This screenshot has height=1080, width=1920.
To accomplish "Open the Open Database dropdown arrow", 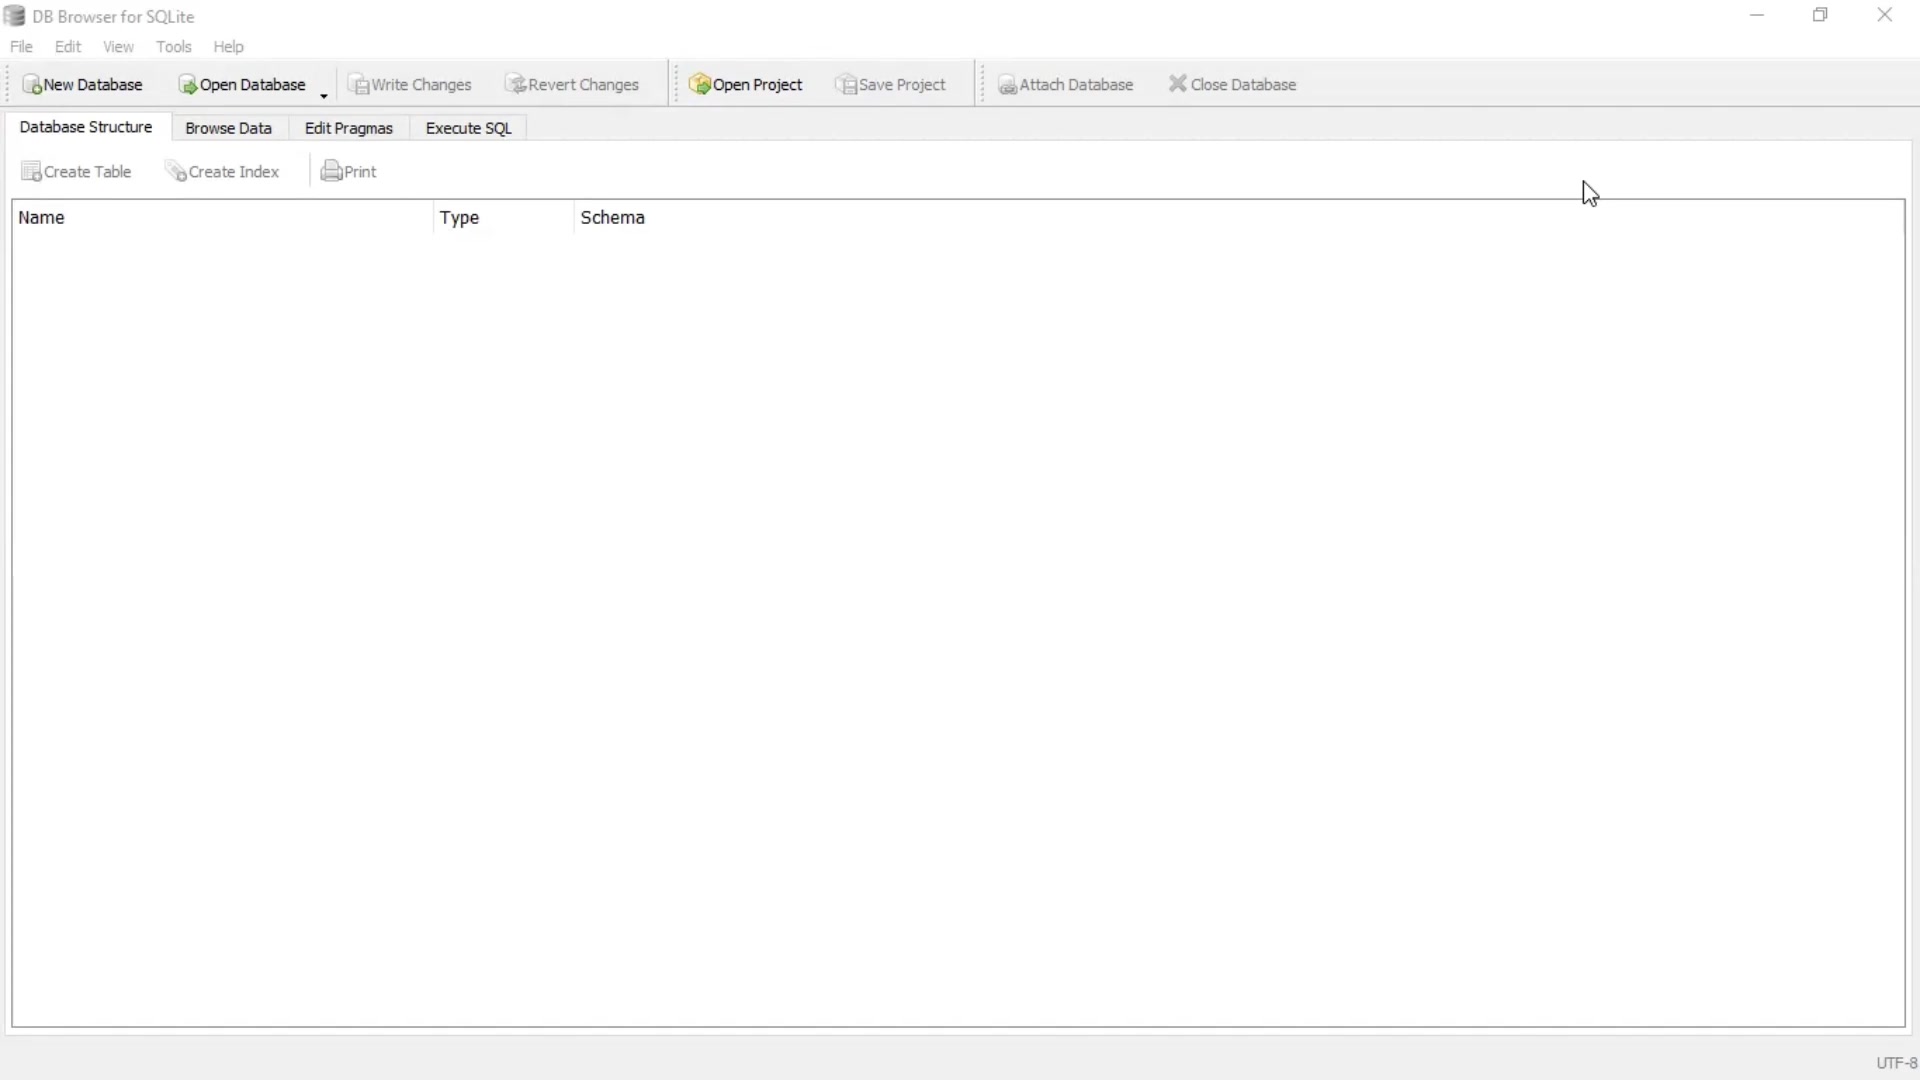I will (322, 96).
